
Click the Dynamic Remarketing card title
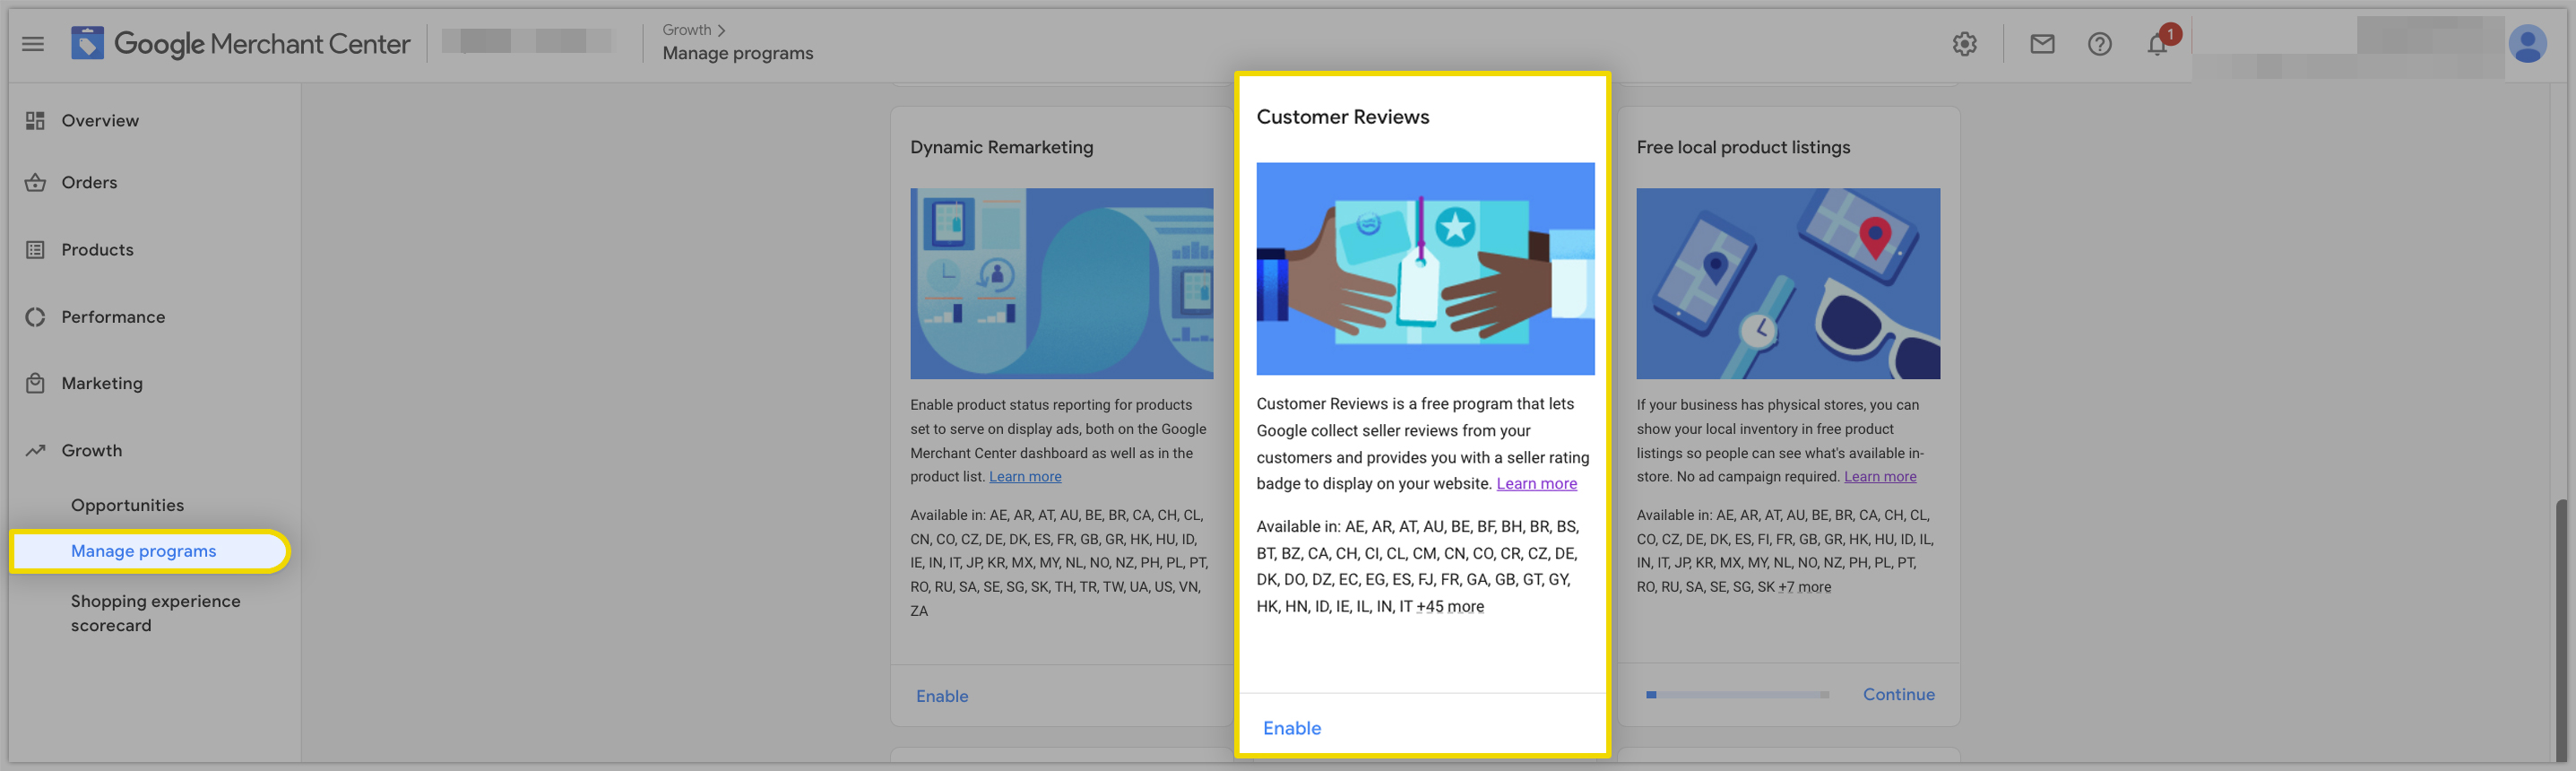click(1001, 147)
